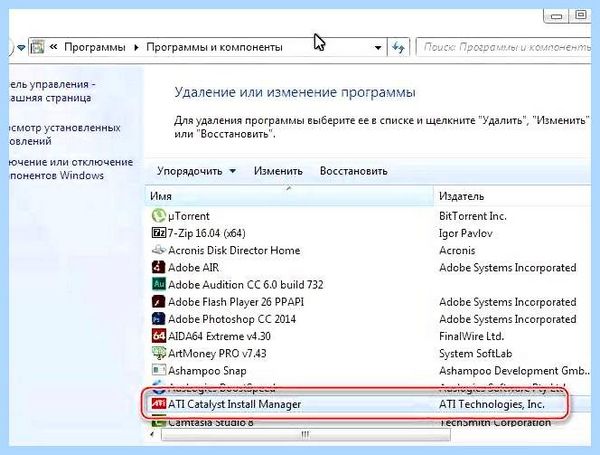The height and width of the screenshot is (455, 600).
Task: Expand the double-chevron breadcrumb overflow
Action: point(54,47)
